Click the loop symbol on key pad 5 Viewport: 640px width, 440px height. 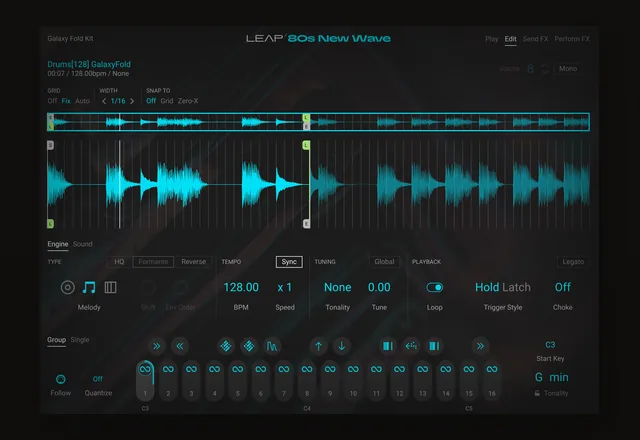point(238,369)
